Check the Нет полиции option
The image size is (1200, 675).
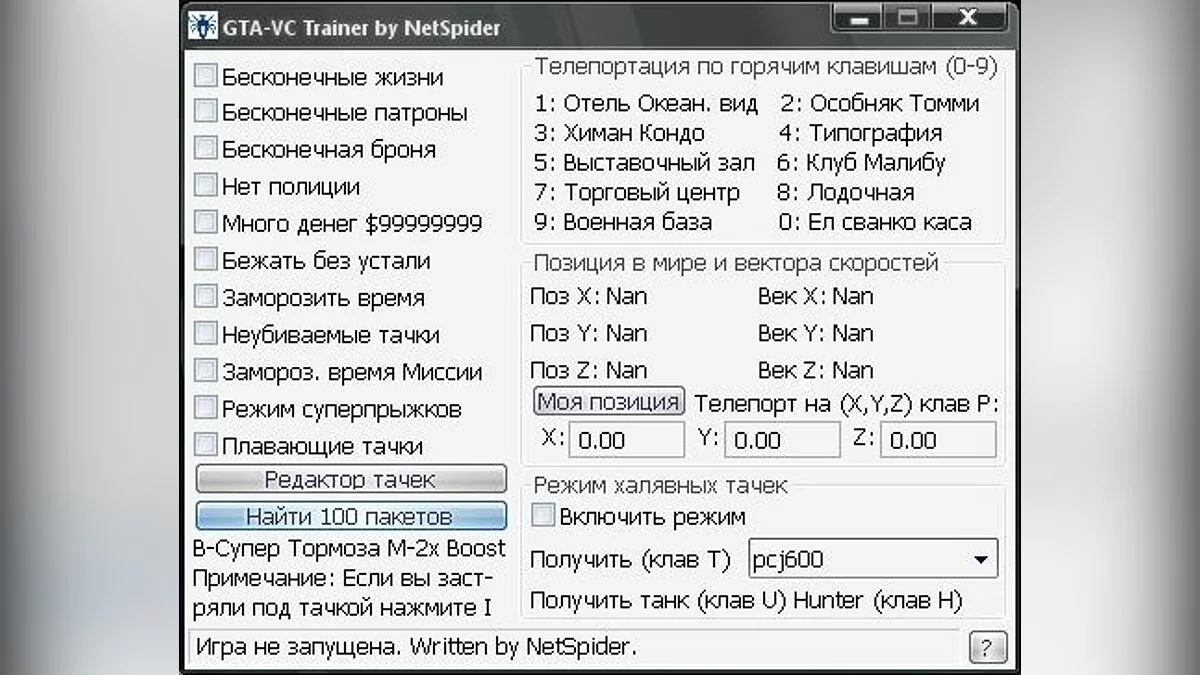[205, 186]
